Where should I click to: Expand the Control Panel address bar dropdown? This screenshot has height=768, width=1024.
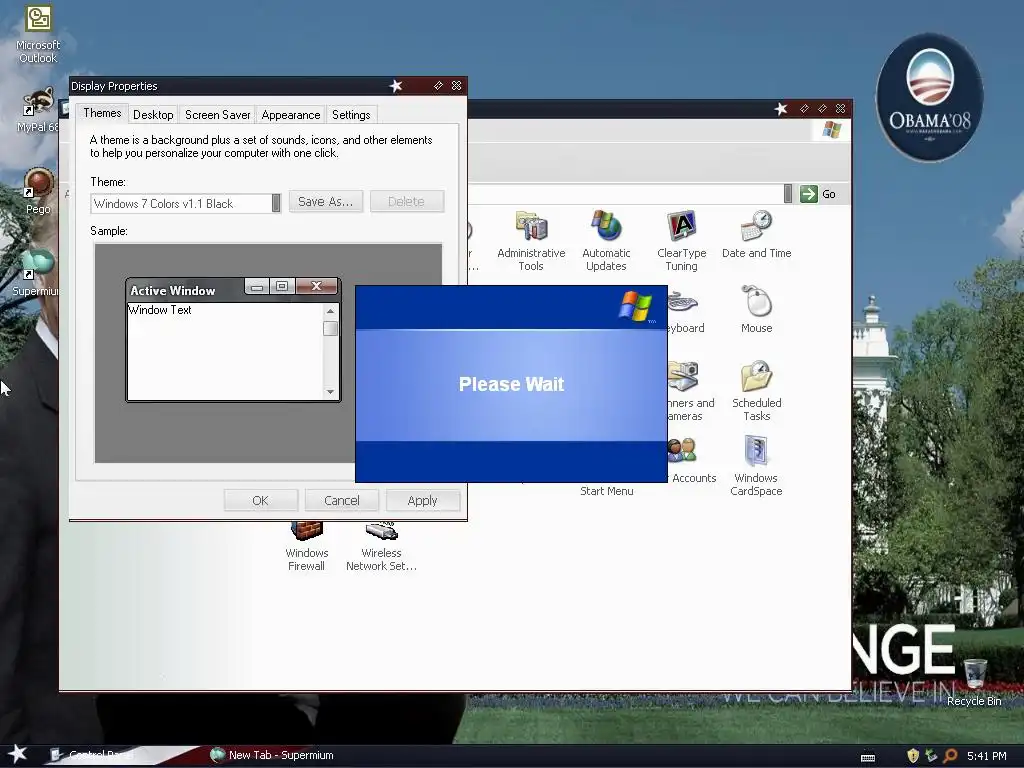tap(788, 194)
